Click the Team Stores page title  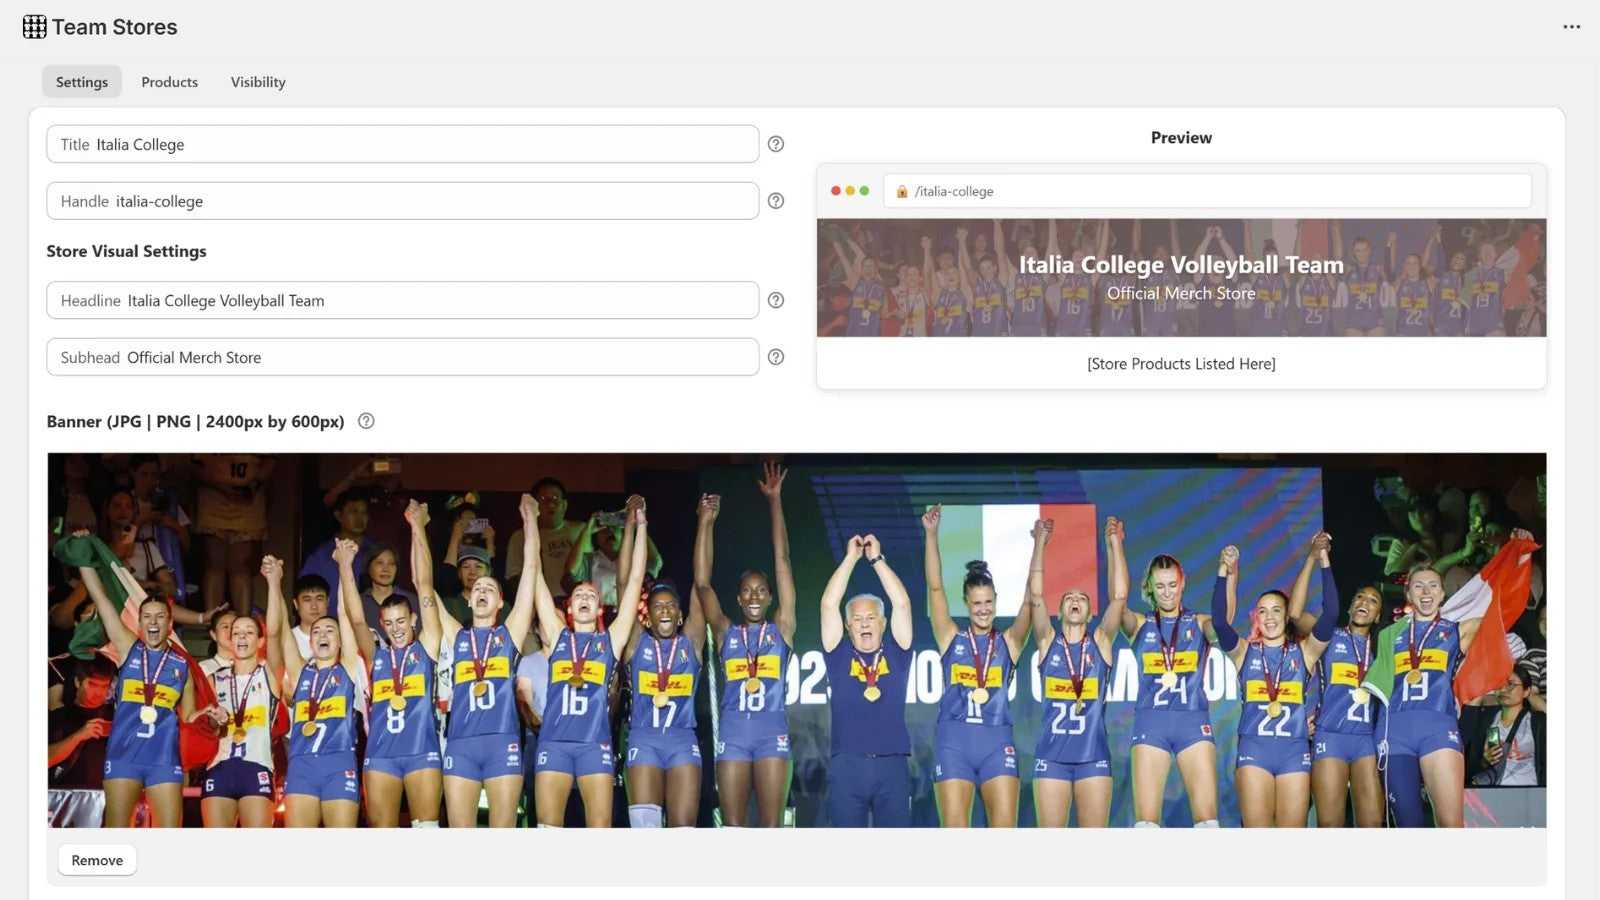click(115, 27)
